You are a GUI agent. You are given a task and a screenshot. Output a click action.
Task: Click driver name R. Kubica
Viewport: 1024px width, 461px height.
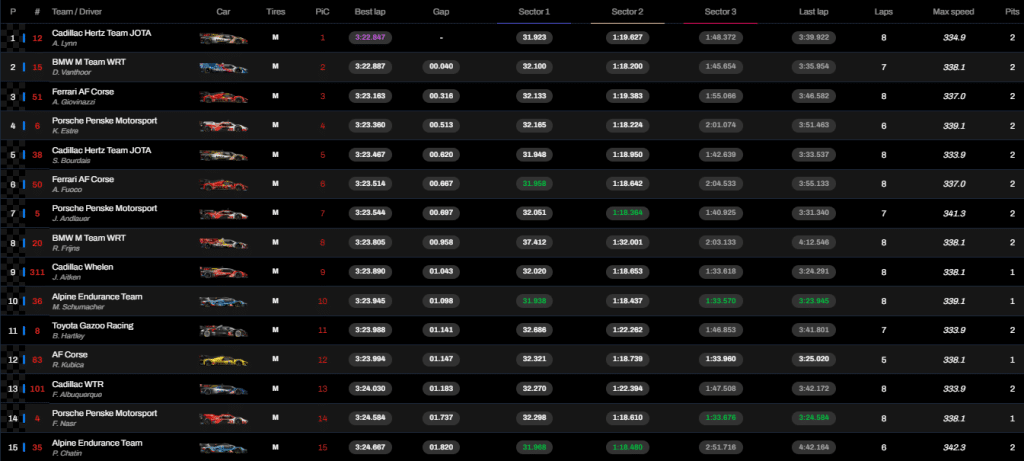coord(69,365)
